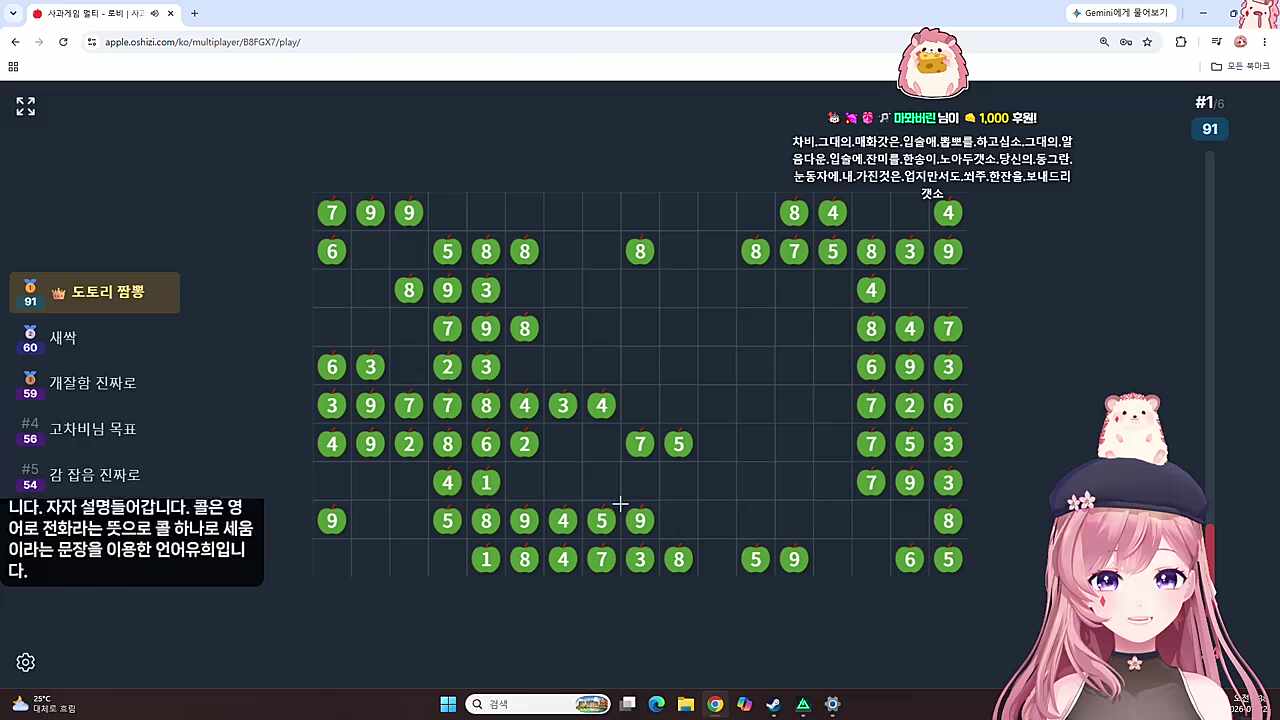This screenshot has height=720, width=1280.
Task: Mute the tab using its speaker icon
Action: click(154, 13)
